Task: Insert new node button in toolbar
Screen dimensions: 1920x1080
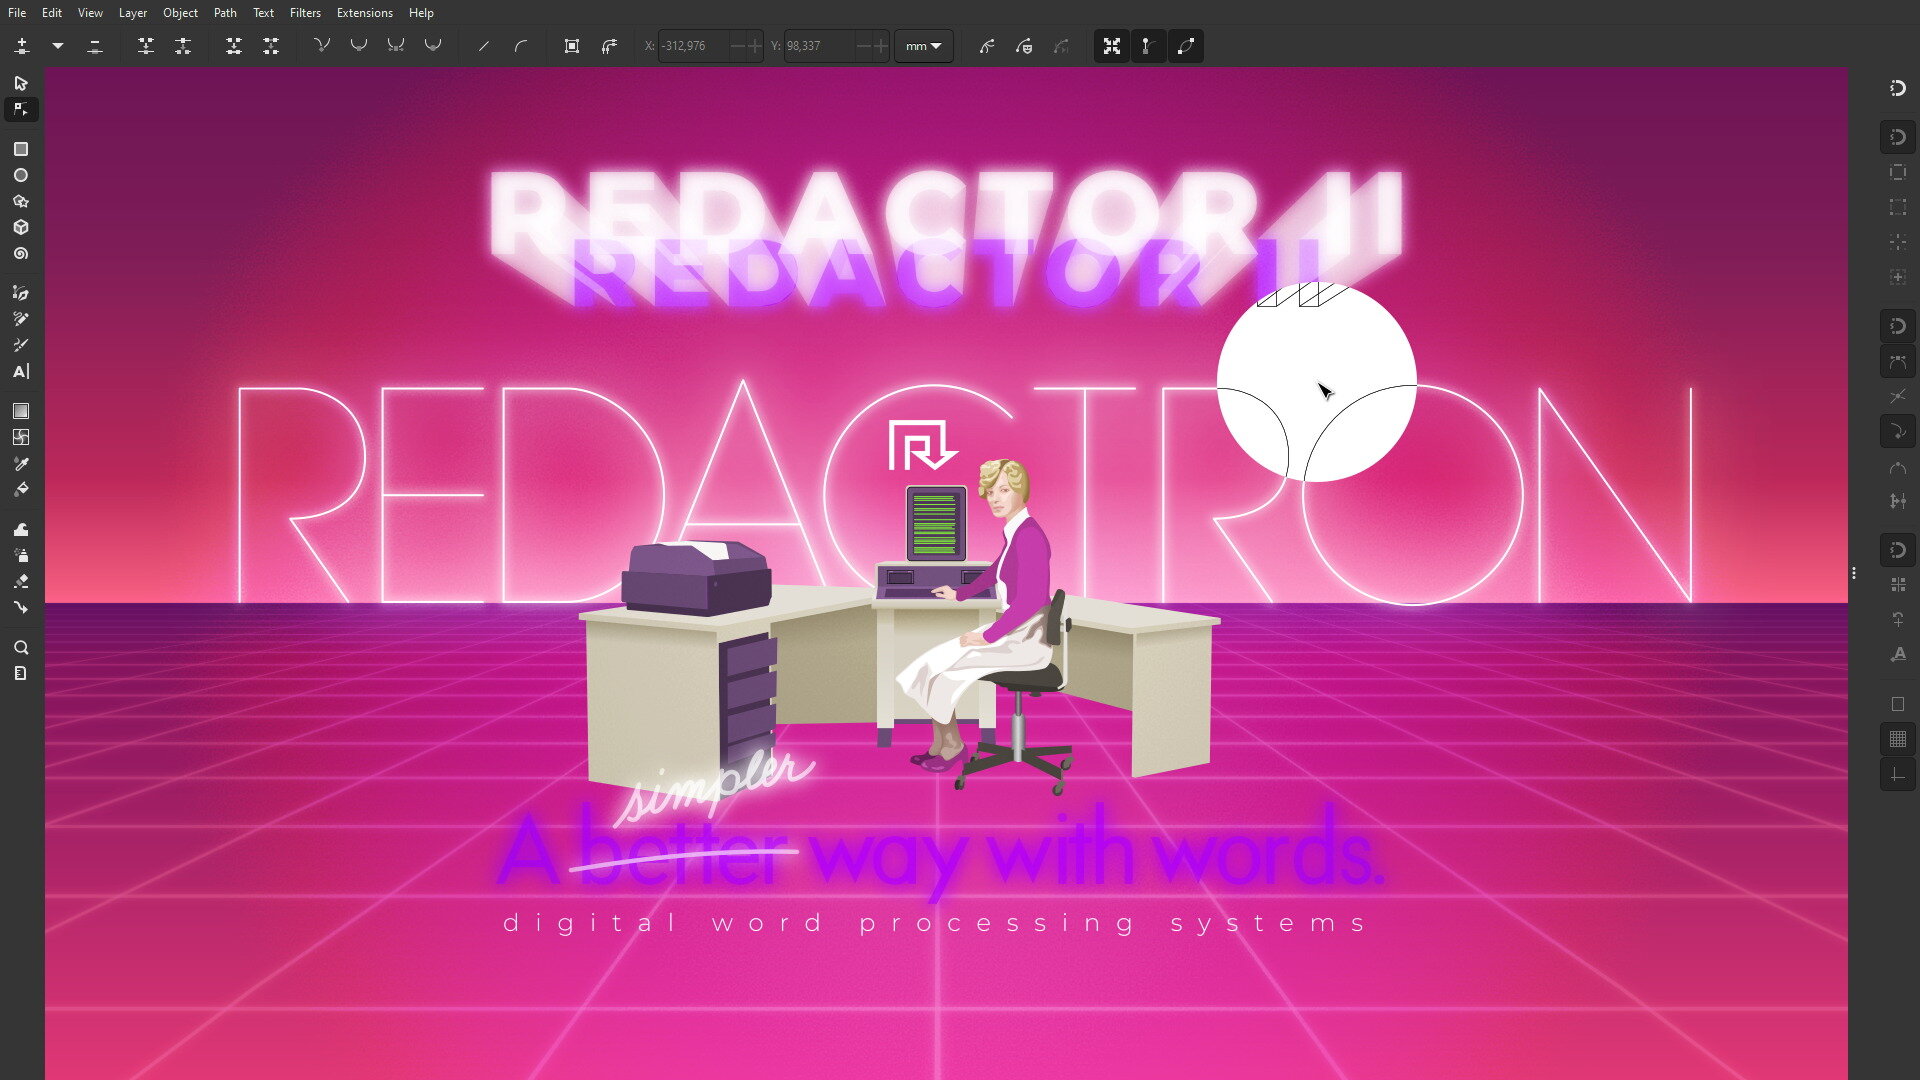Action: pos(22,46)
